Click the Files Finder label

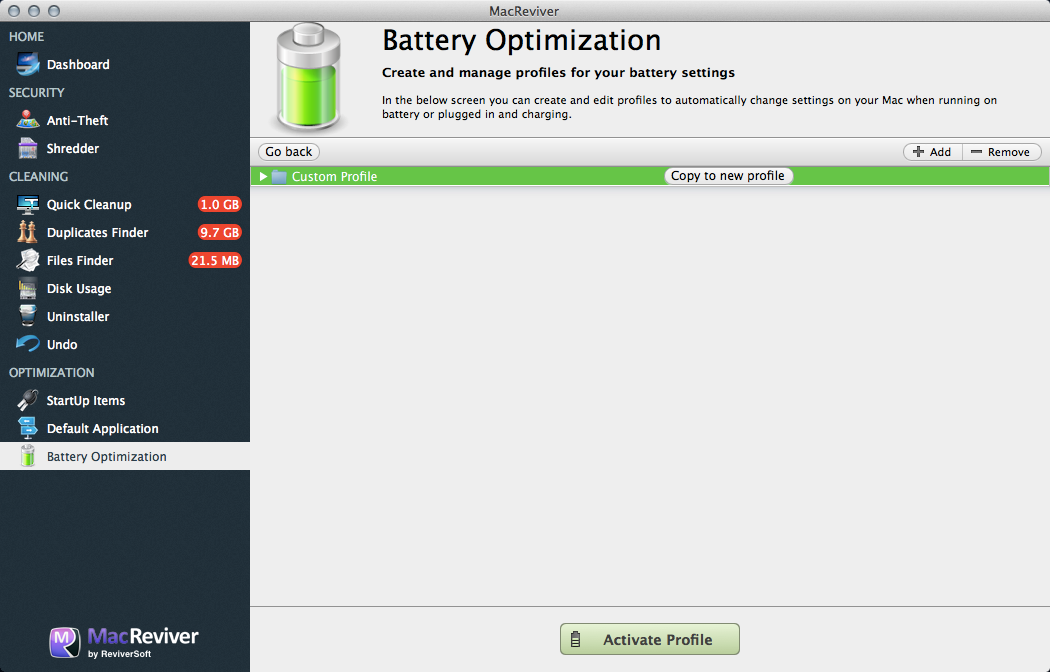point(80,260)
